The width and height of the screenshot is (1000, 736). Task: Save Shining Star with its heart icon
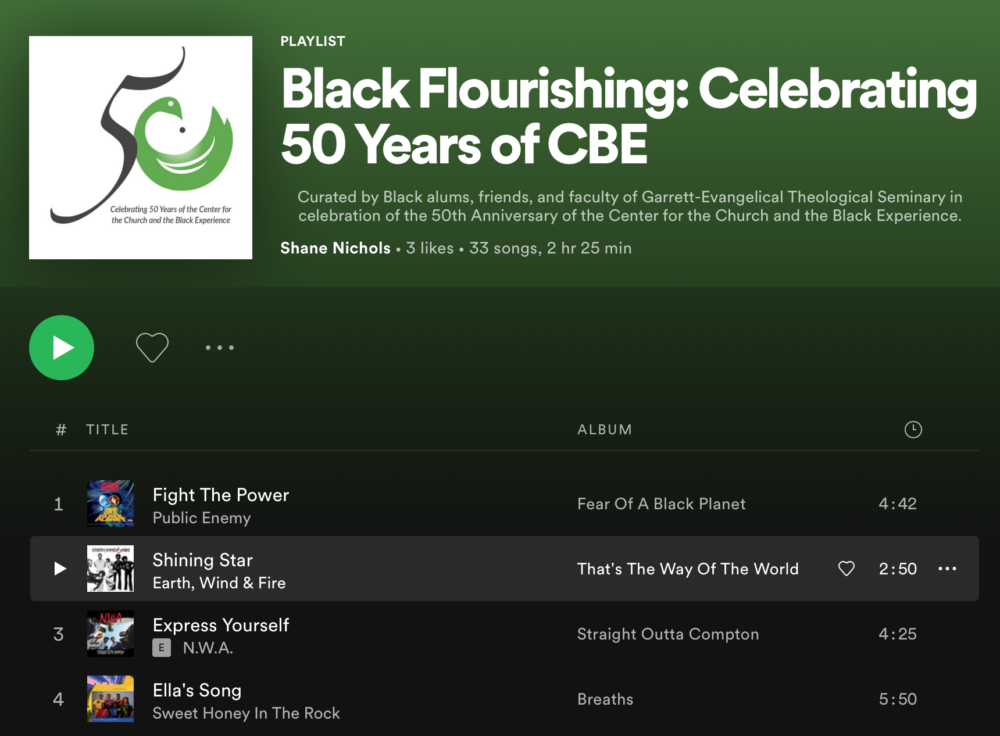(846, 568)
